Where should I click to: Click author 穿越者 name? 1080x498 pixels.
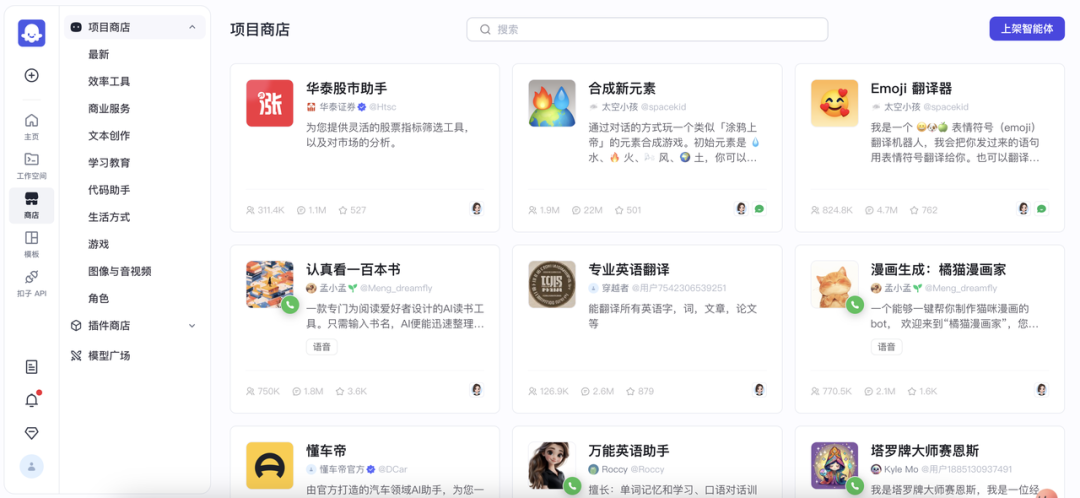tap(614, 288)
